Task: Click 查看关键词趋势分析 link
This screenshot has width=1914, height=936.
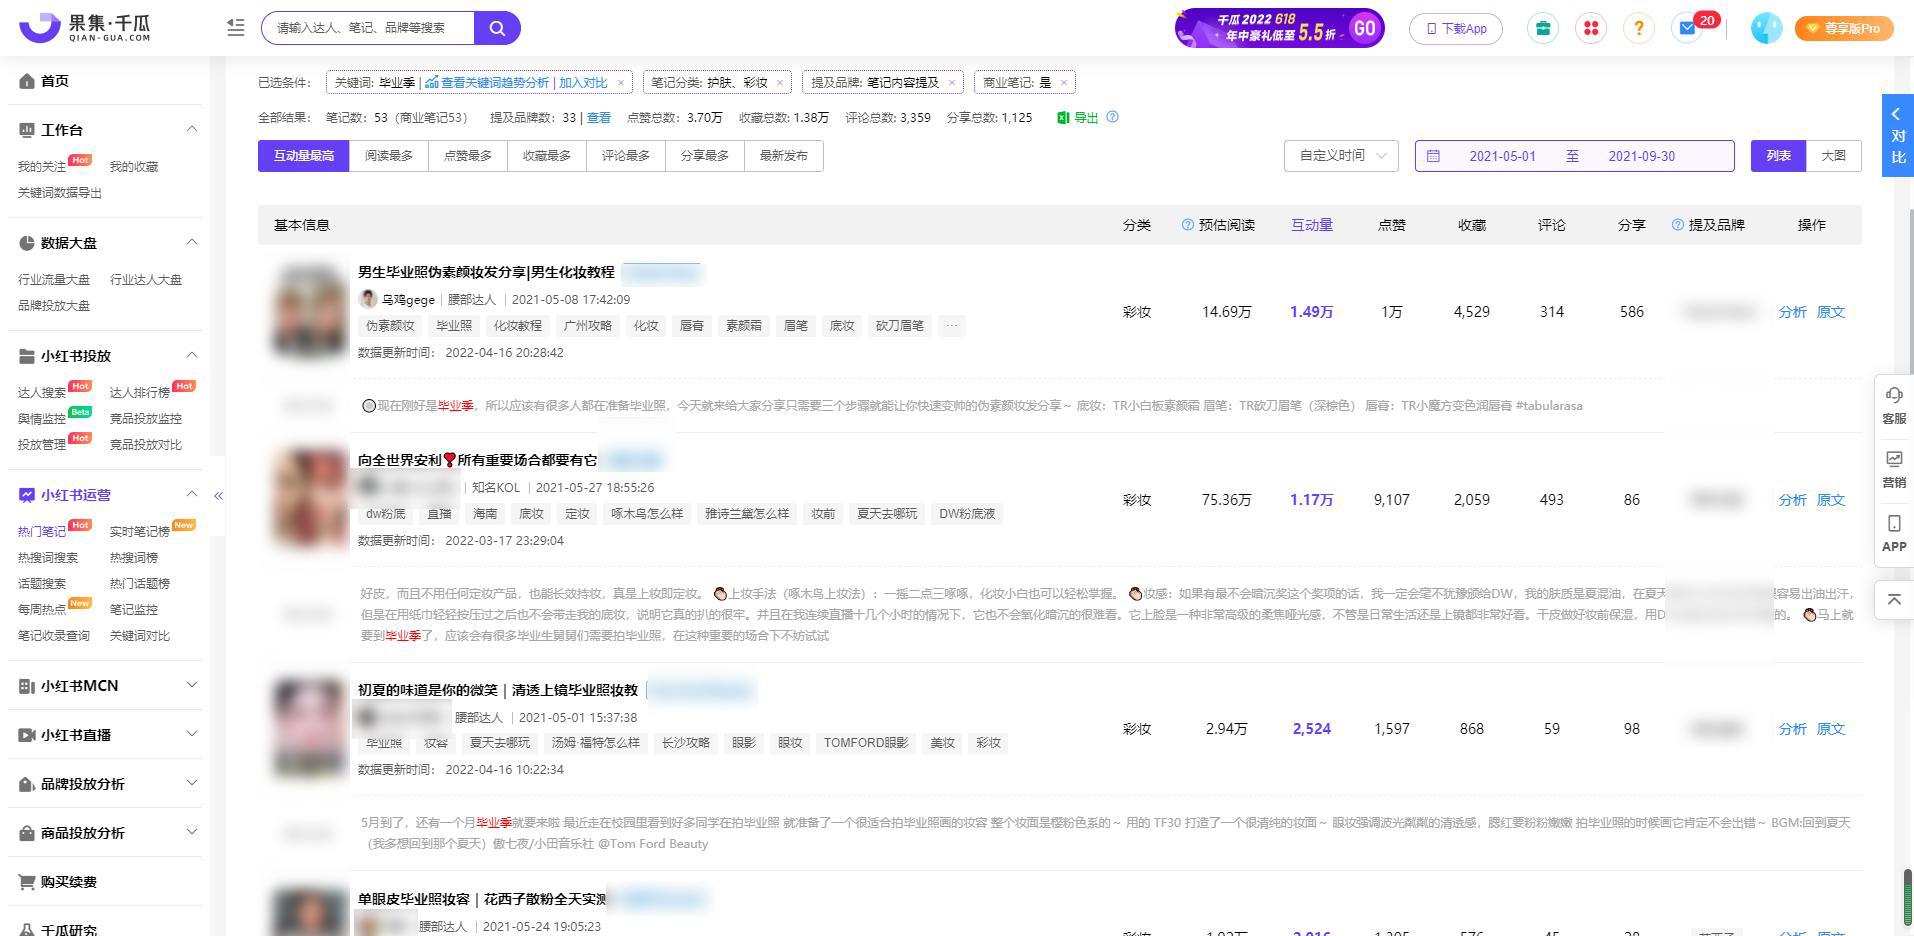Action: tap(487, 83)
